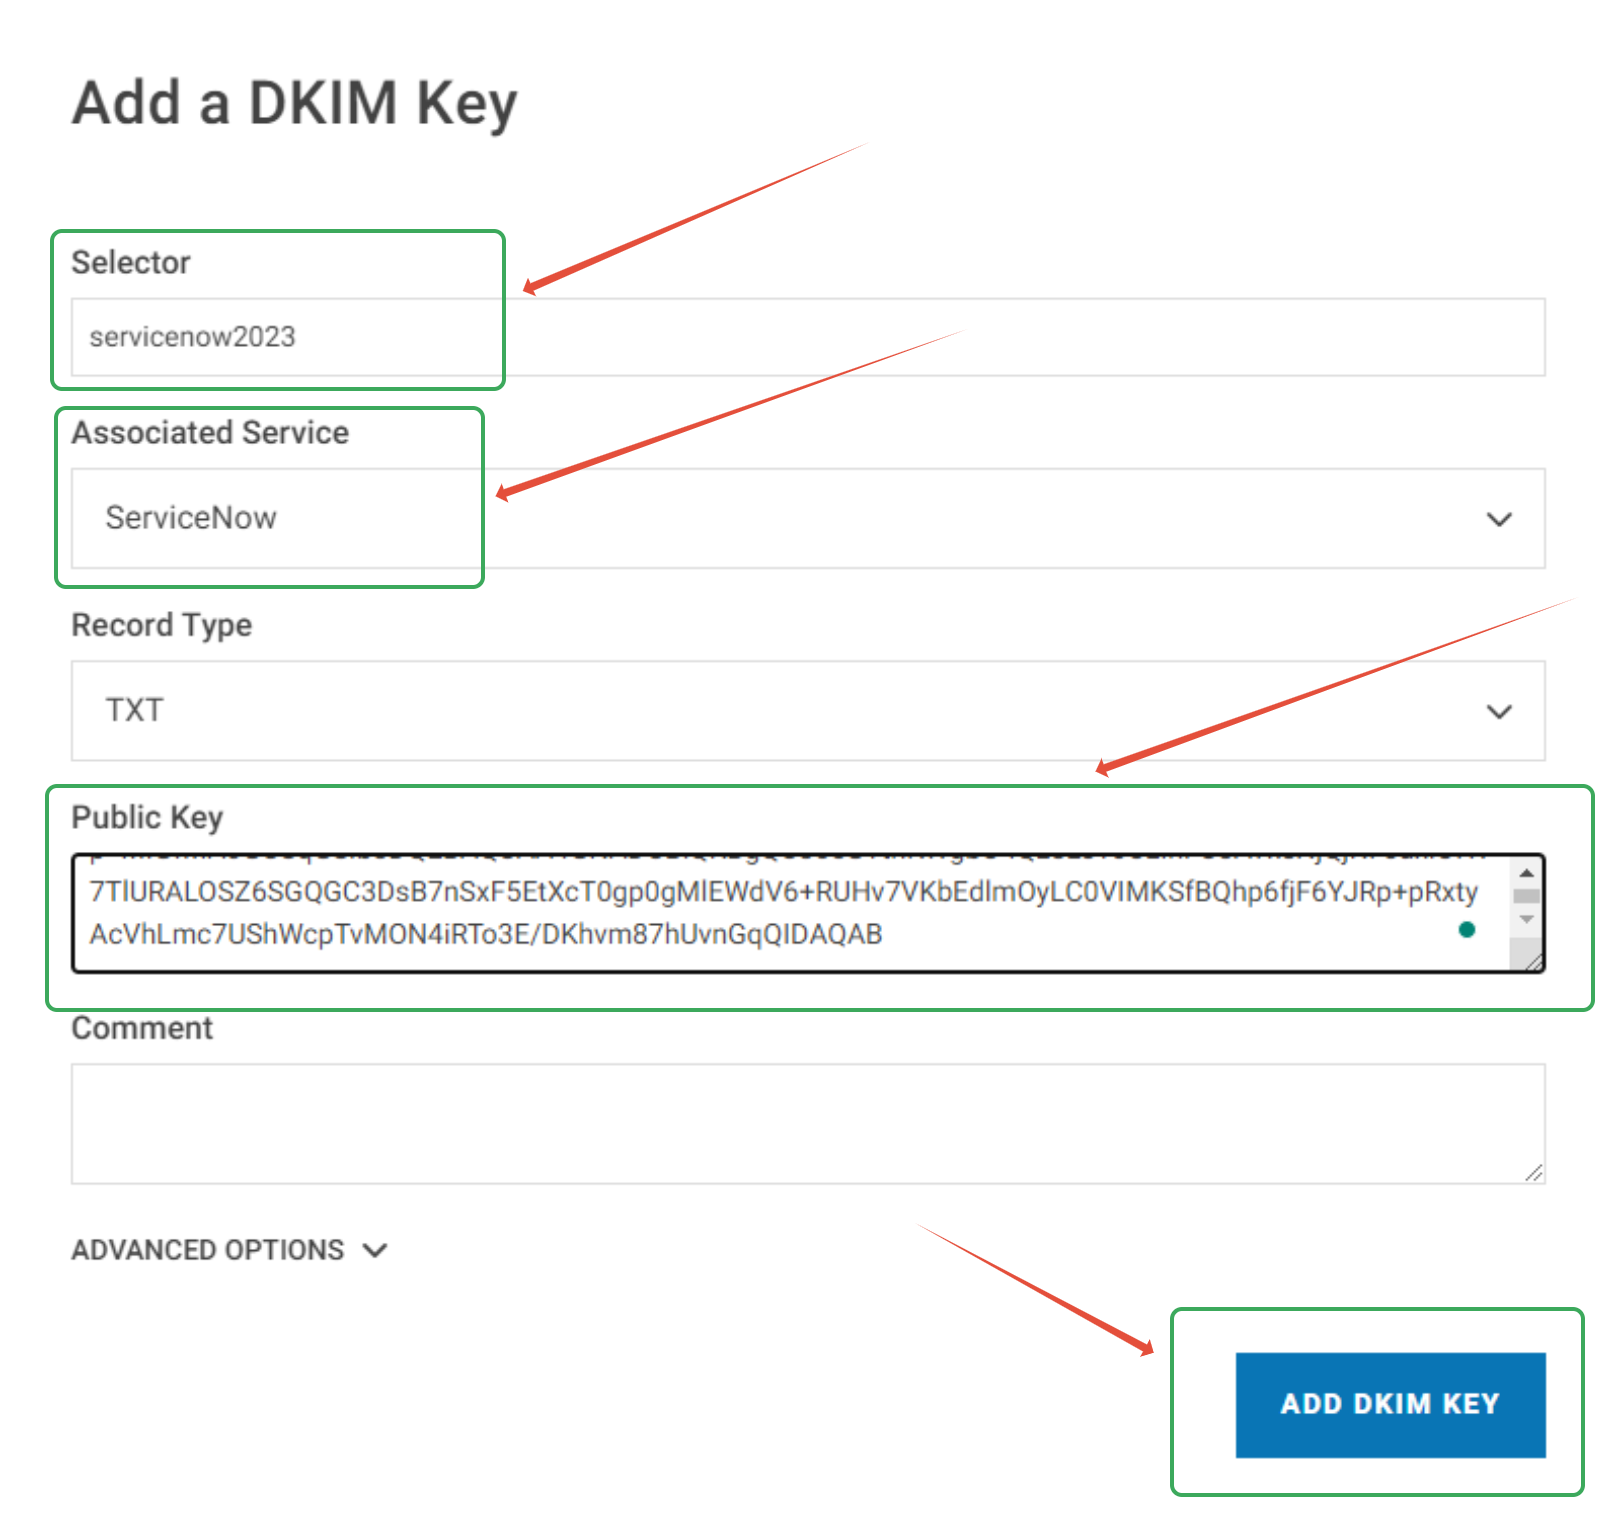
Task: Collapse the ADVANCED OPTIONS label
Action: click(207, 1249)
